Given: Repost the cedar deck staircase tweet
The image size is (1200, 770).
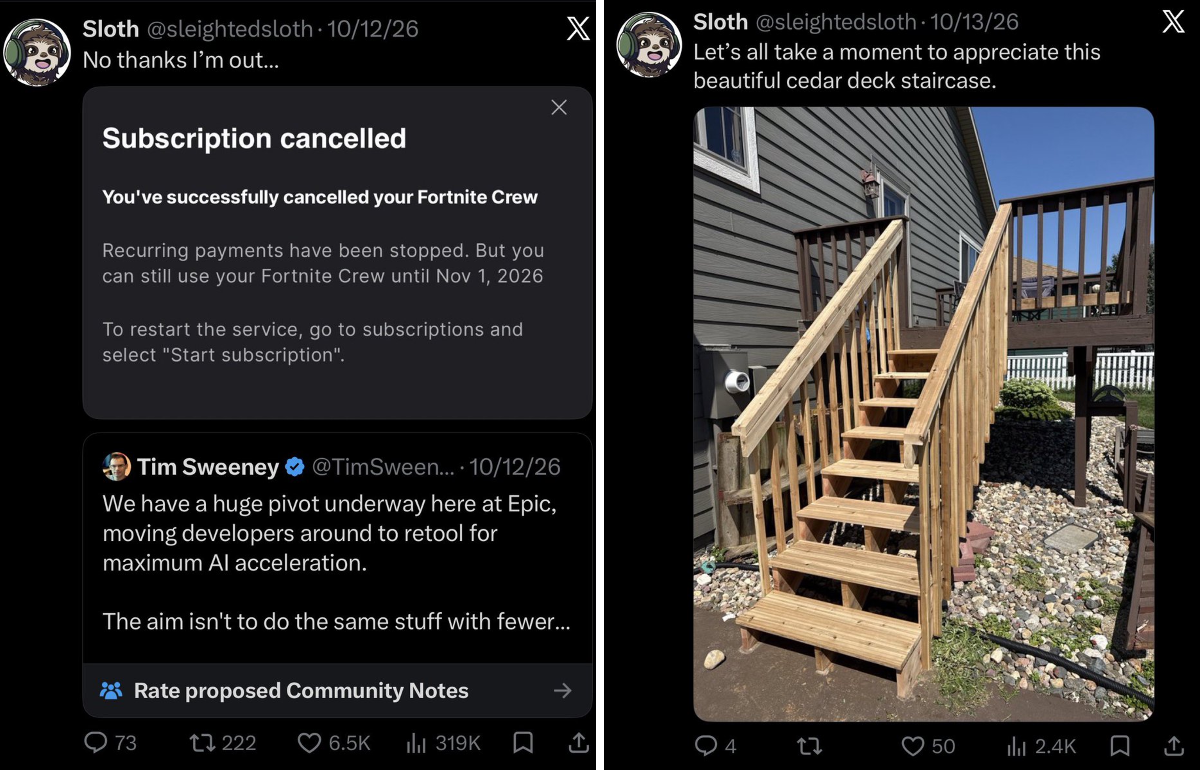Looking at the screenshot, I should 812,746.
